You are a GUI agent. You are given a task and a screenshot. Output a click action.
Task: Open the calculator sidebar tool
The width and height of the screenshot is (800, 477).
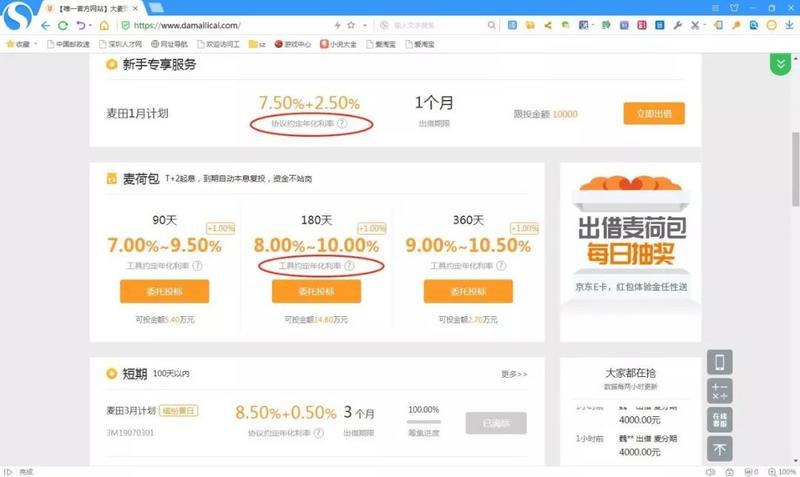point(720,391)
